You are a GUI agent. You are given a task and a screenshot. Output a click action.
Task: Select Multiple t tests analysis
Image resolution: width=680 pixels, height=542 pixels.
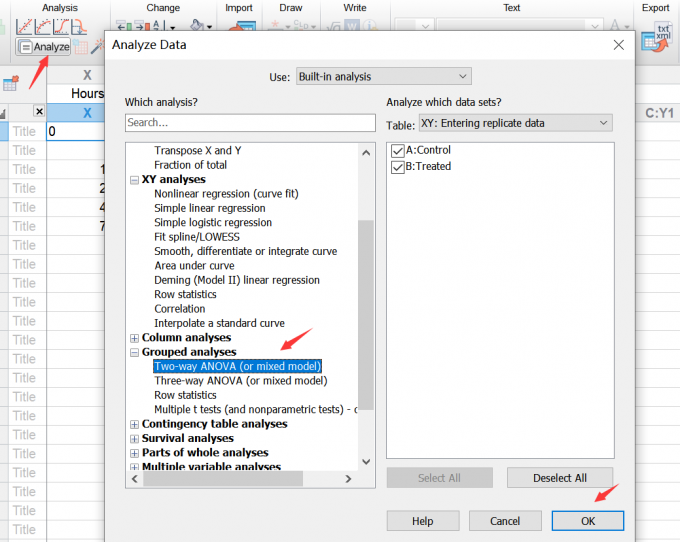point(256,409)
